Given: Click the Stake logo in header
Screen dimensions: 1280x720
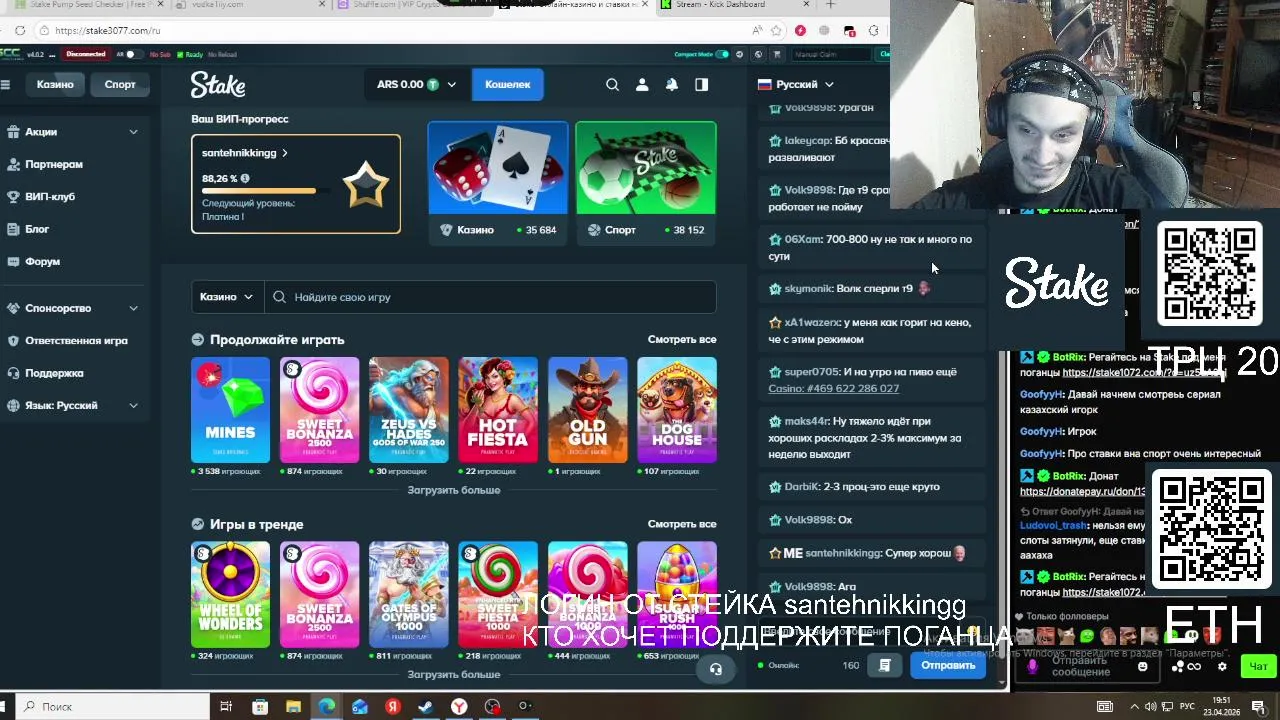Looking at the screenshot, I should pos(218,85).
